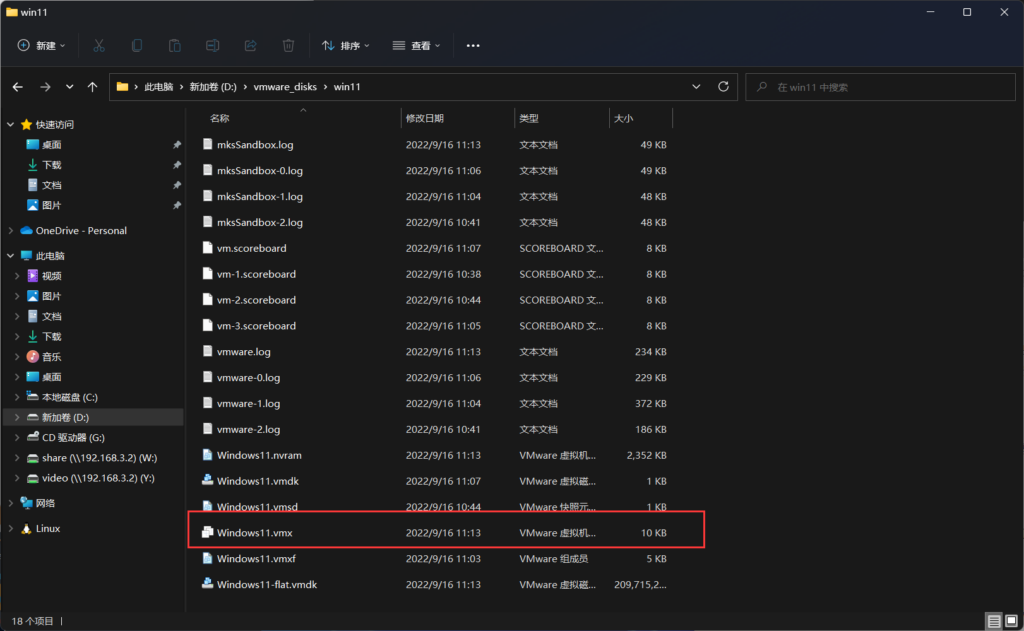Image resolution: width=1024 pixels, height=631 pixels.
Task: Collapse the Quick access (快速访问) tree
Action: pyautogui.click(x=10, y=124)
